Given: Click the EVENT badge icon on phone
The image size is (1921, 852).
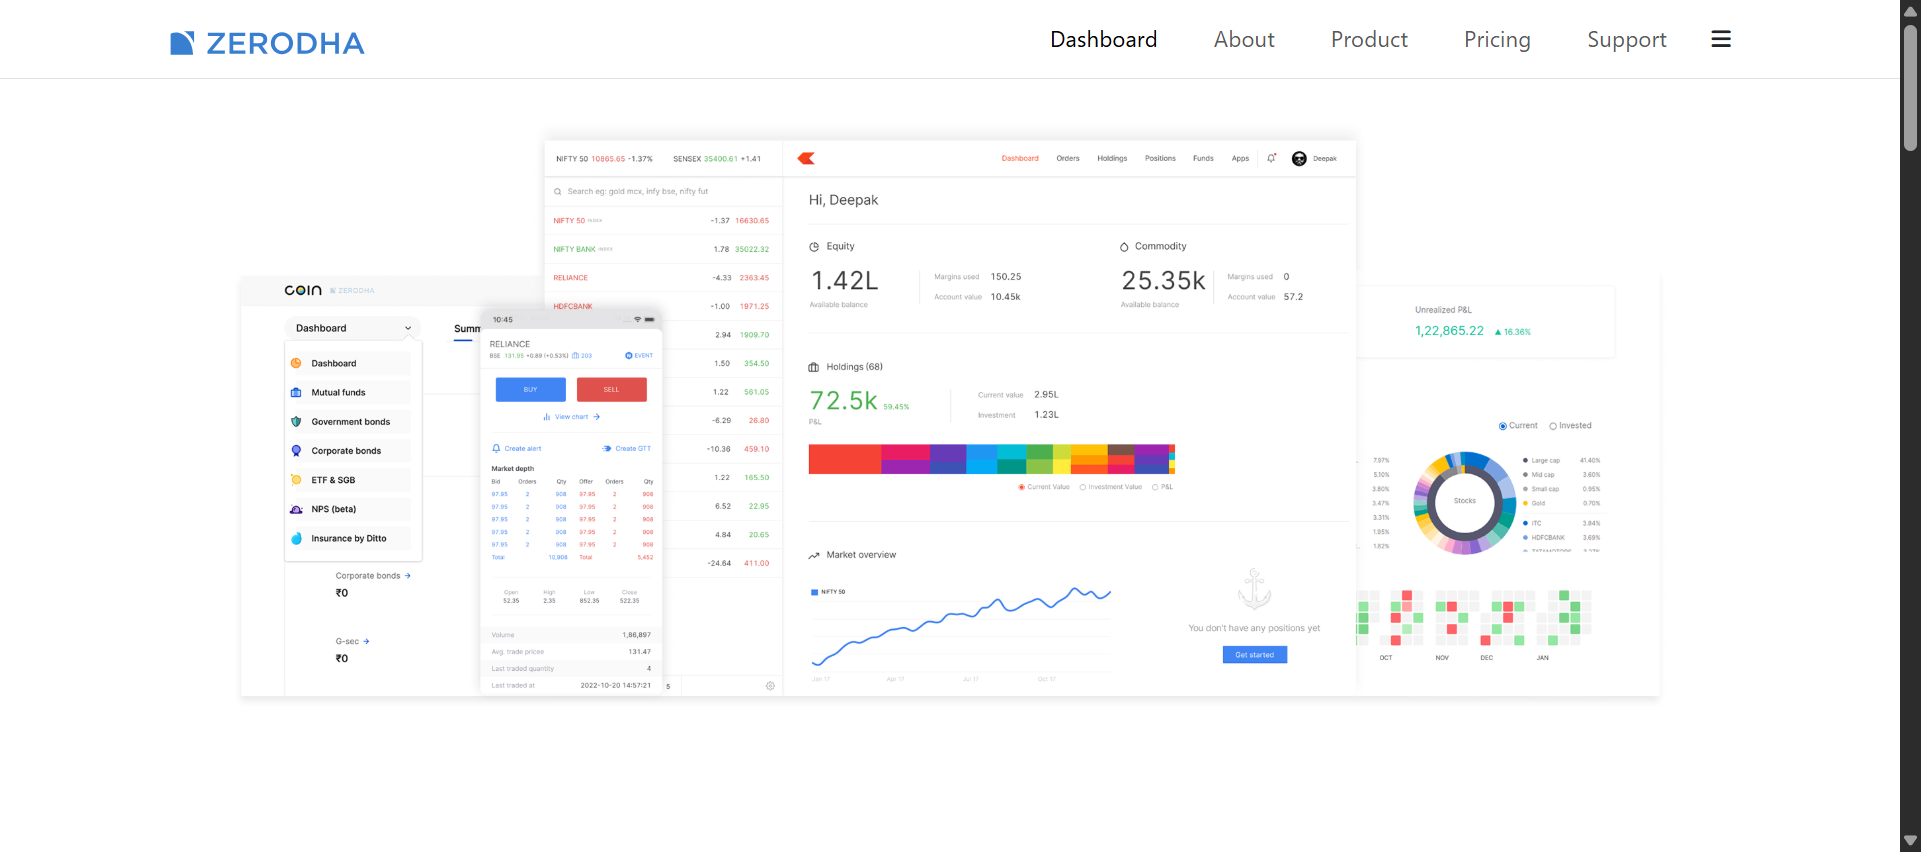Looking at the screenshot, I should (x=629, y=355).
